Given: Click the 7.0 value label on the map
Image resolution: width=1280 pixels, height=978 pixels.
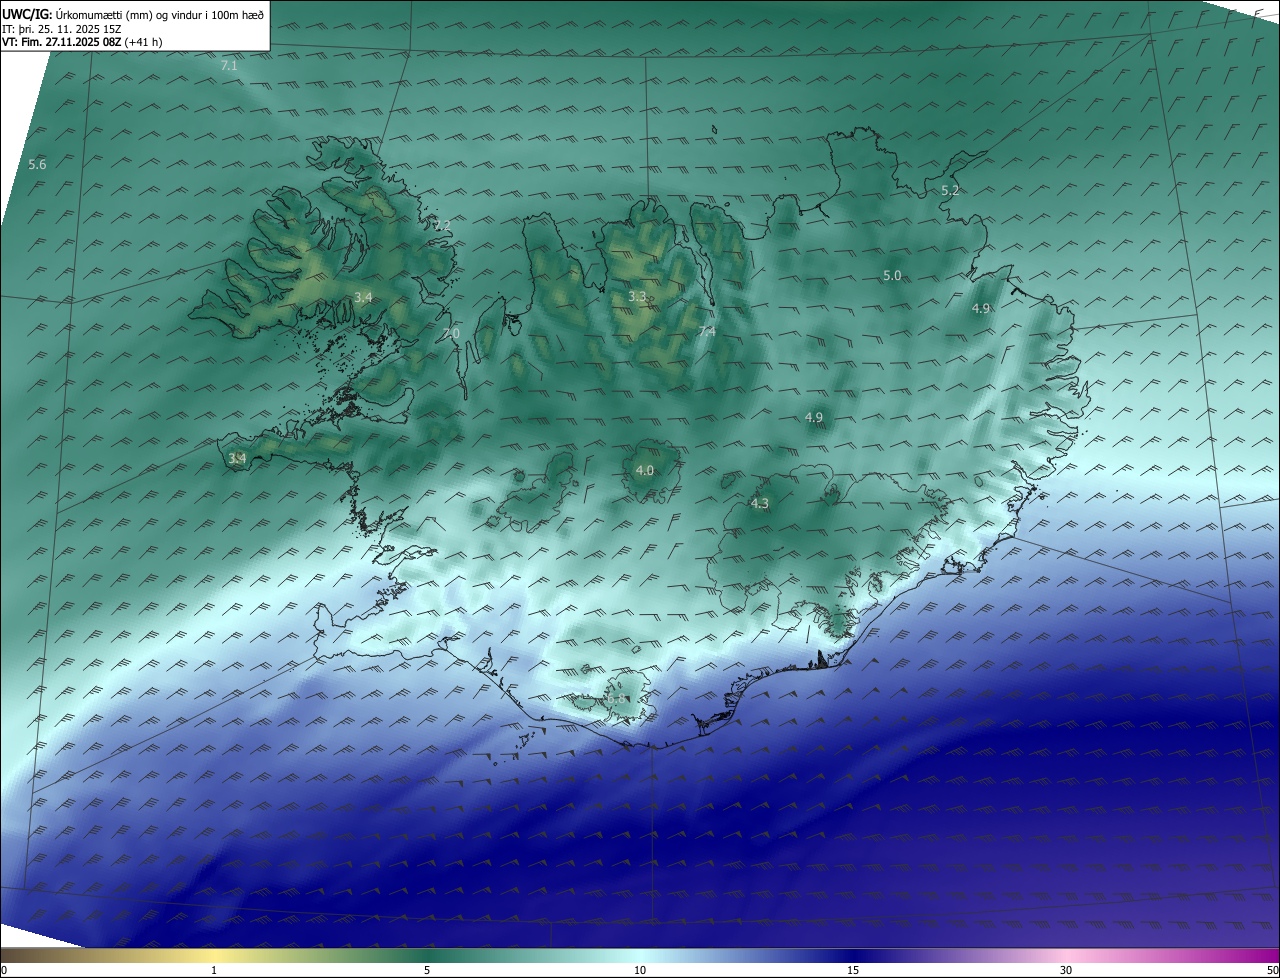Looking at the screenshot, I should click(451, 333).
